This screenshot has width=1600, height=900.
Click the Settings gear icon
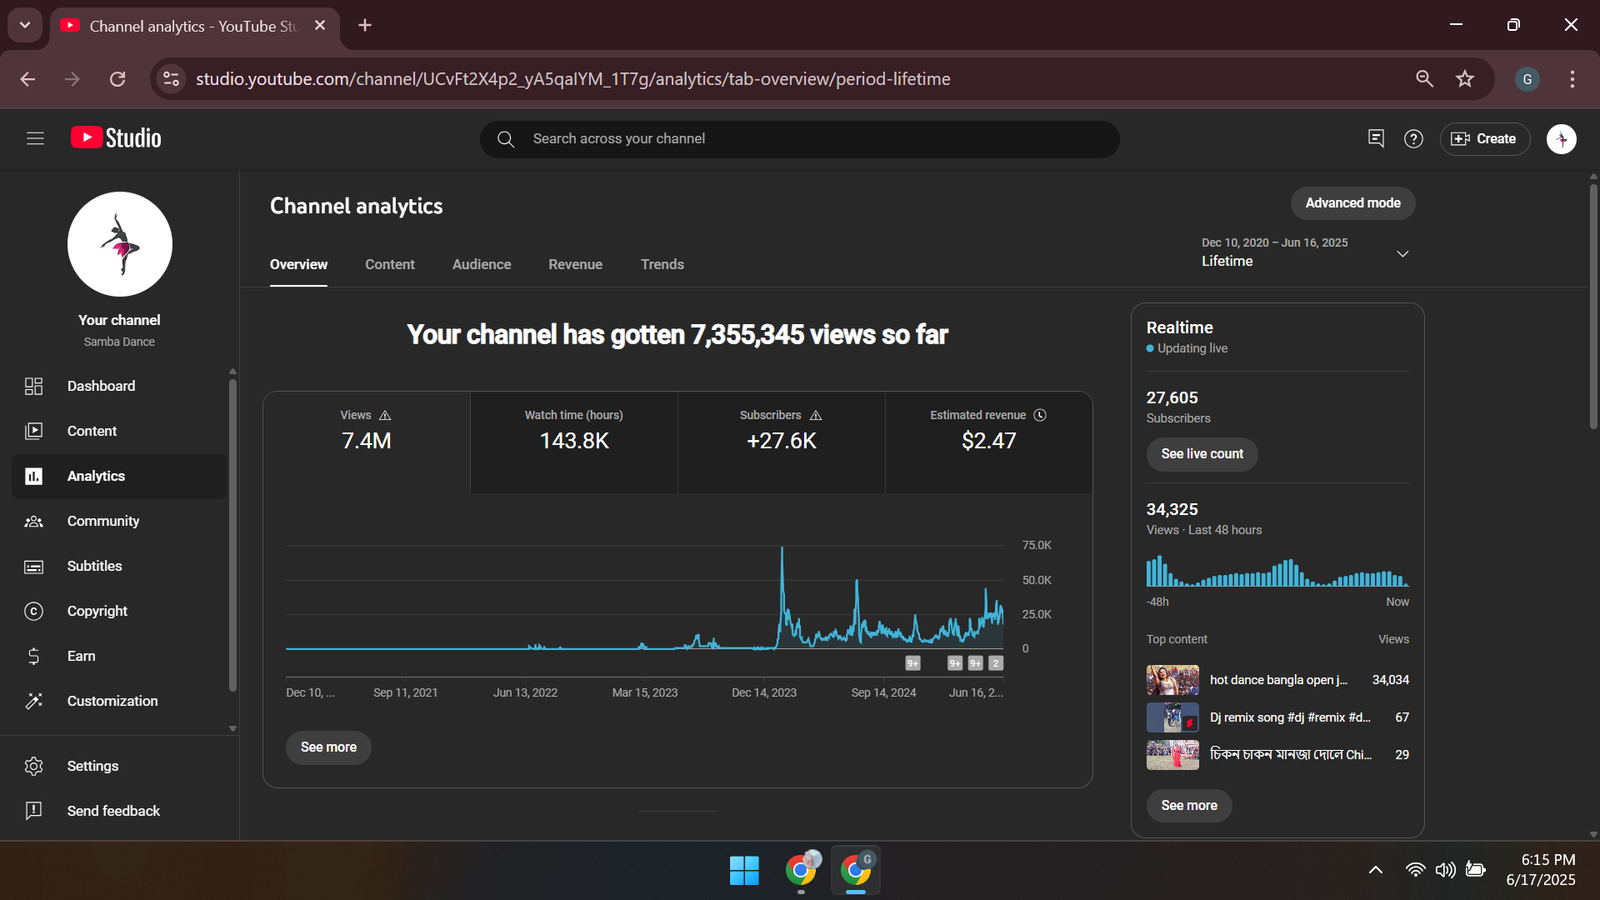click(x=34, y=766)
